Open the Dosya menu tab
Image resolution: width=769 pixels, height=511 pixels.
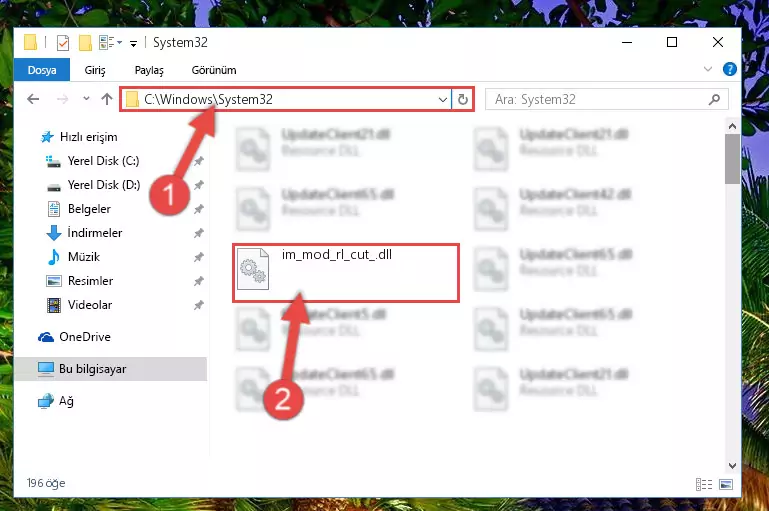point(42,70)
